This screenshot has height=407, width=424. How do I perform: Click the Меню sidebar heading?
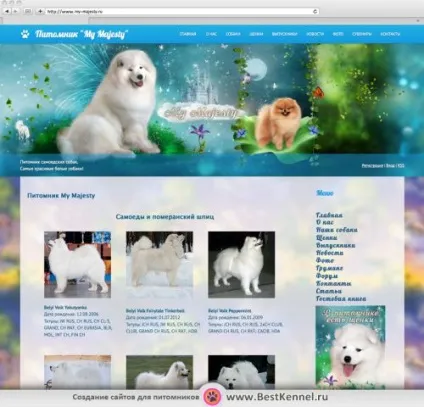[x=324, y=193]
